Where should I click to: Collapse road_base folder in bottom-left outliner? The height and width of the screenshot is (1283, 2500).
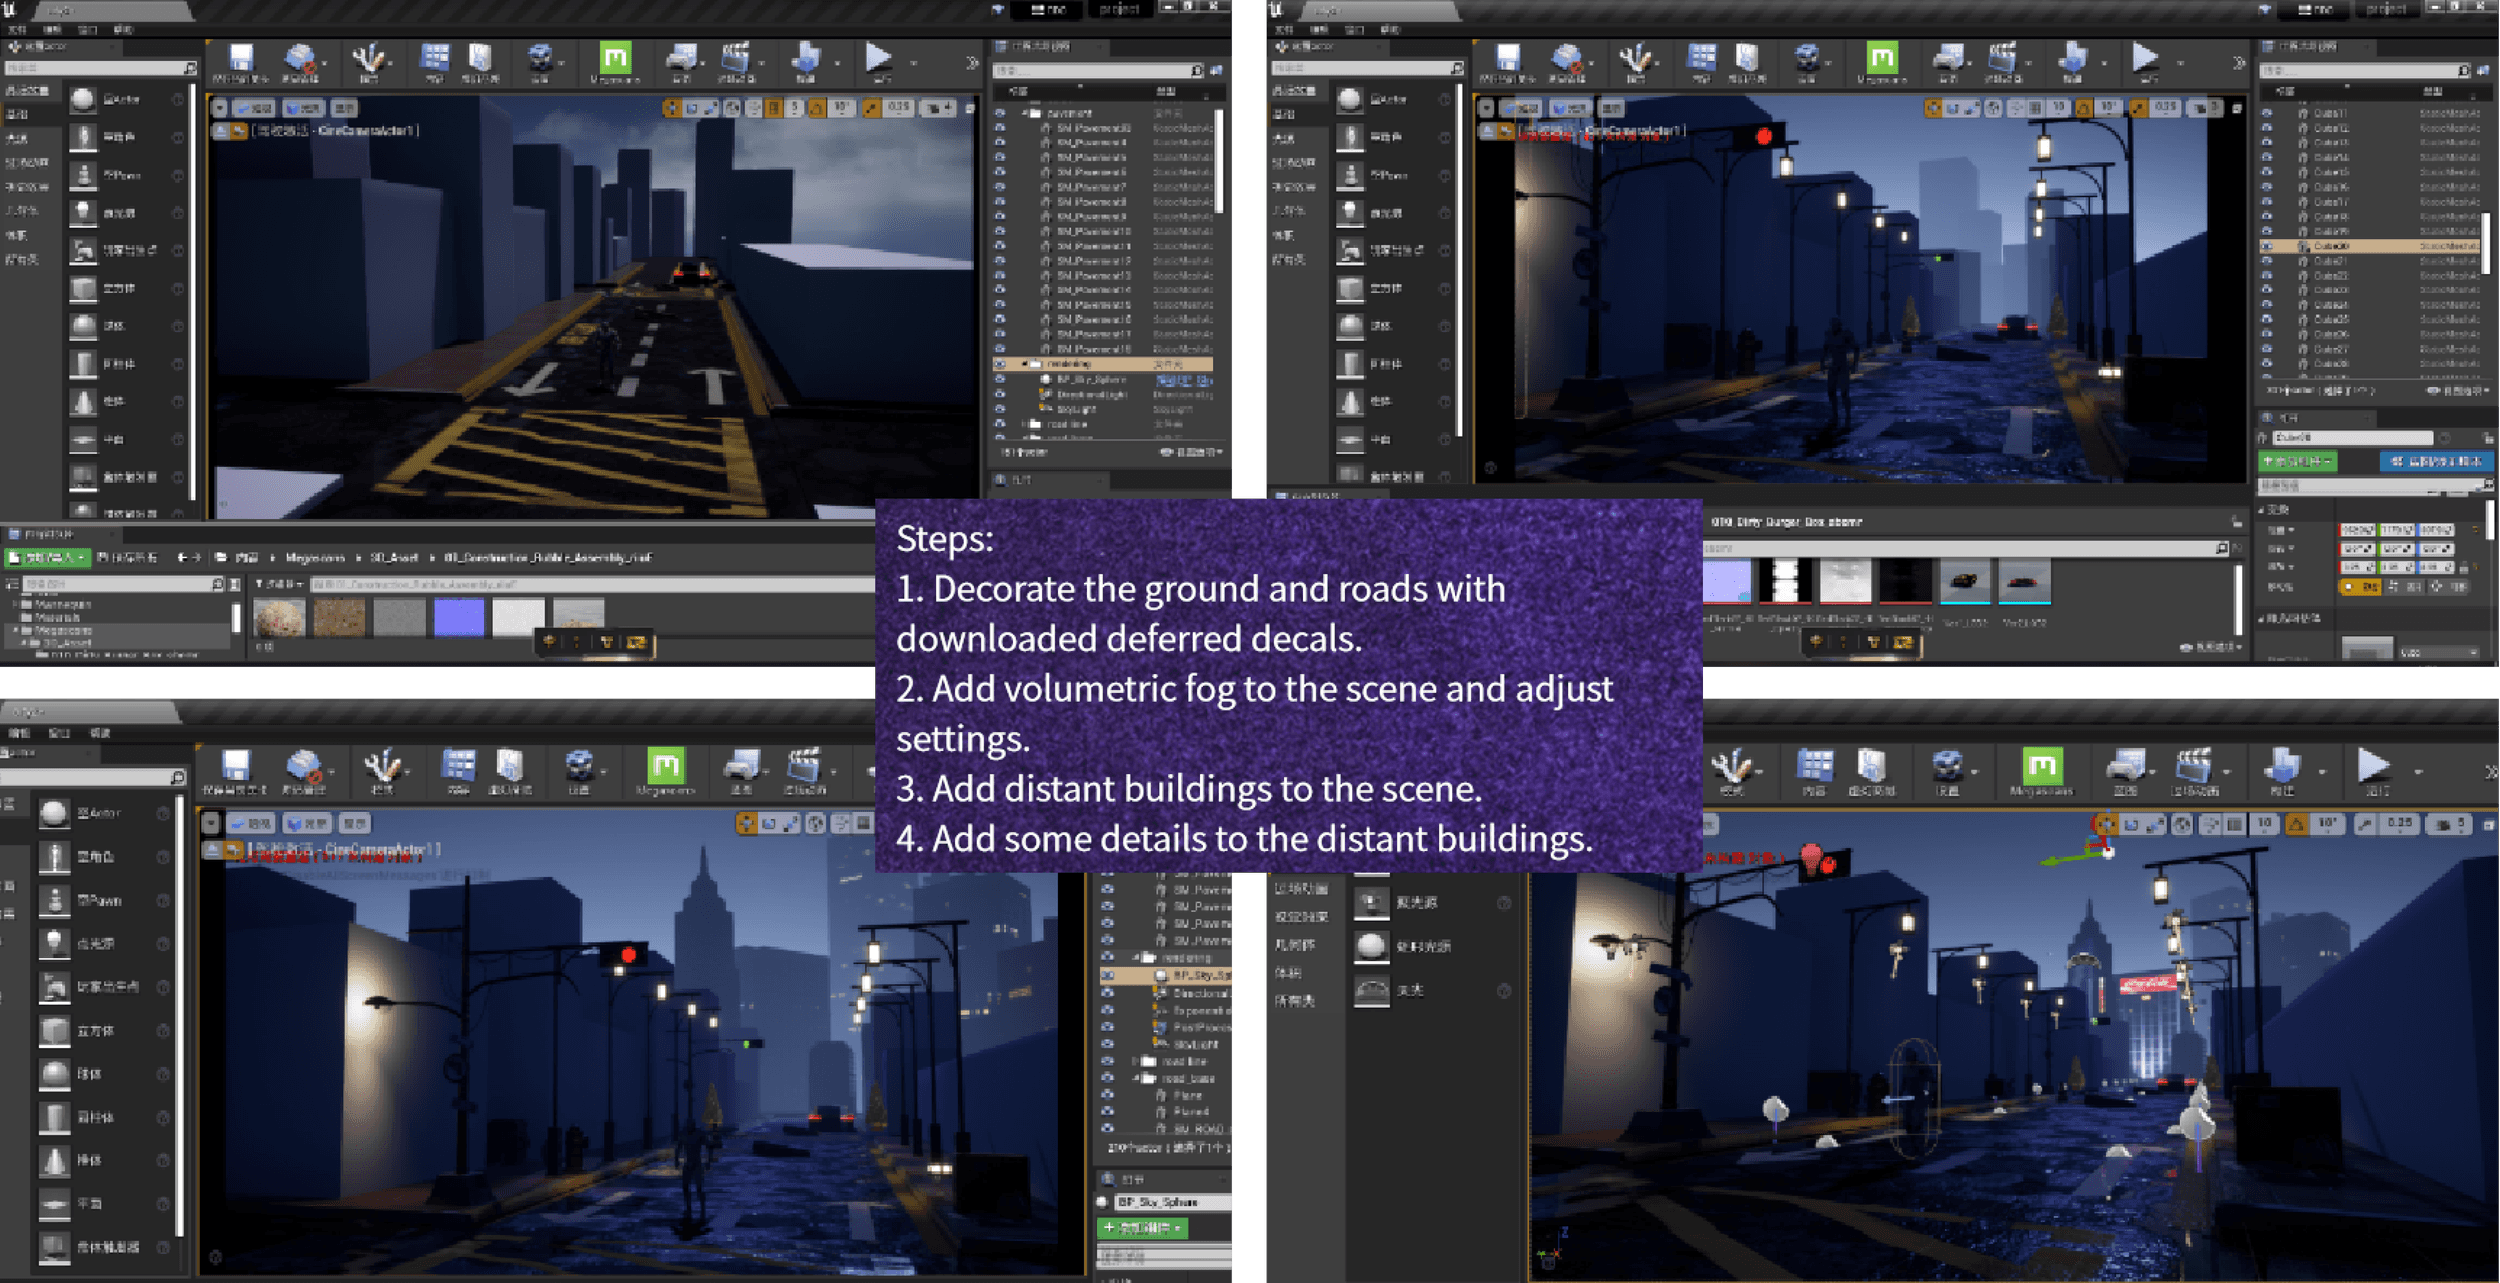point(1137,1079)
